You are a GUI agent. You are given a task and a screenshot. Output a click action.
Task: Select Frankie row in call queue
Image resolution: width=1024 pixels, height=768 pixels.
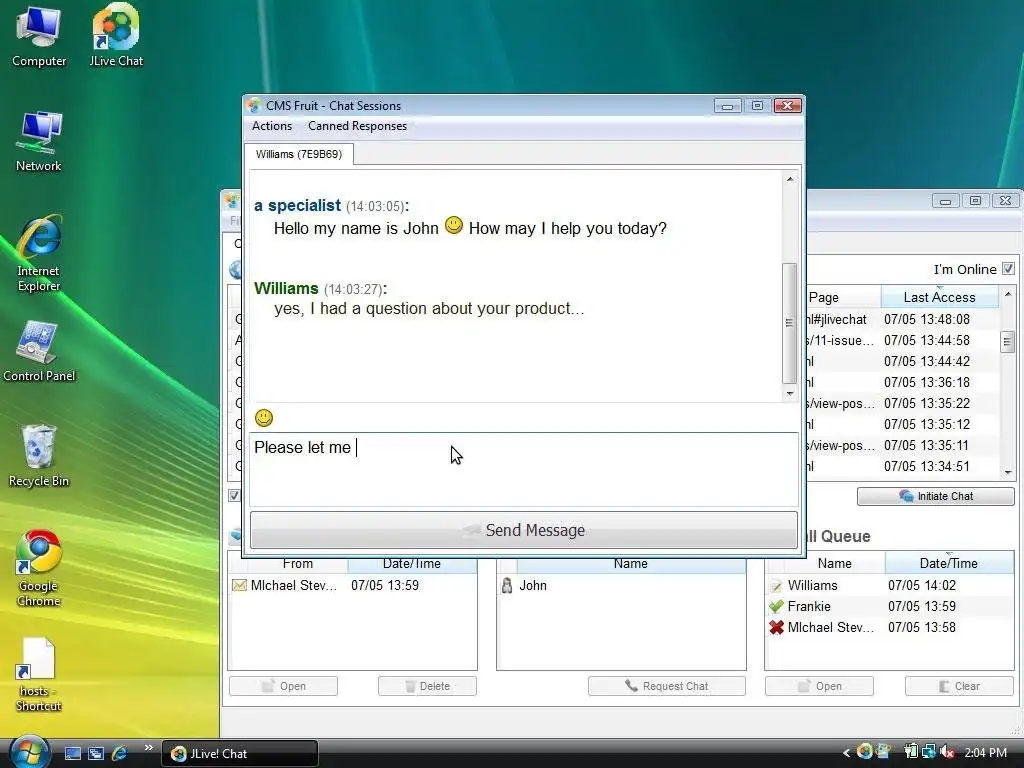point(889,607)
